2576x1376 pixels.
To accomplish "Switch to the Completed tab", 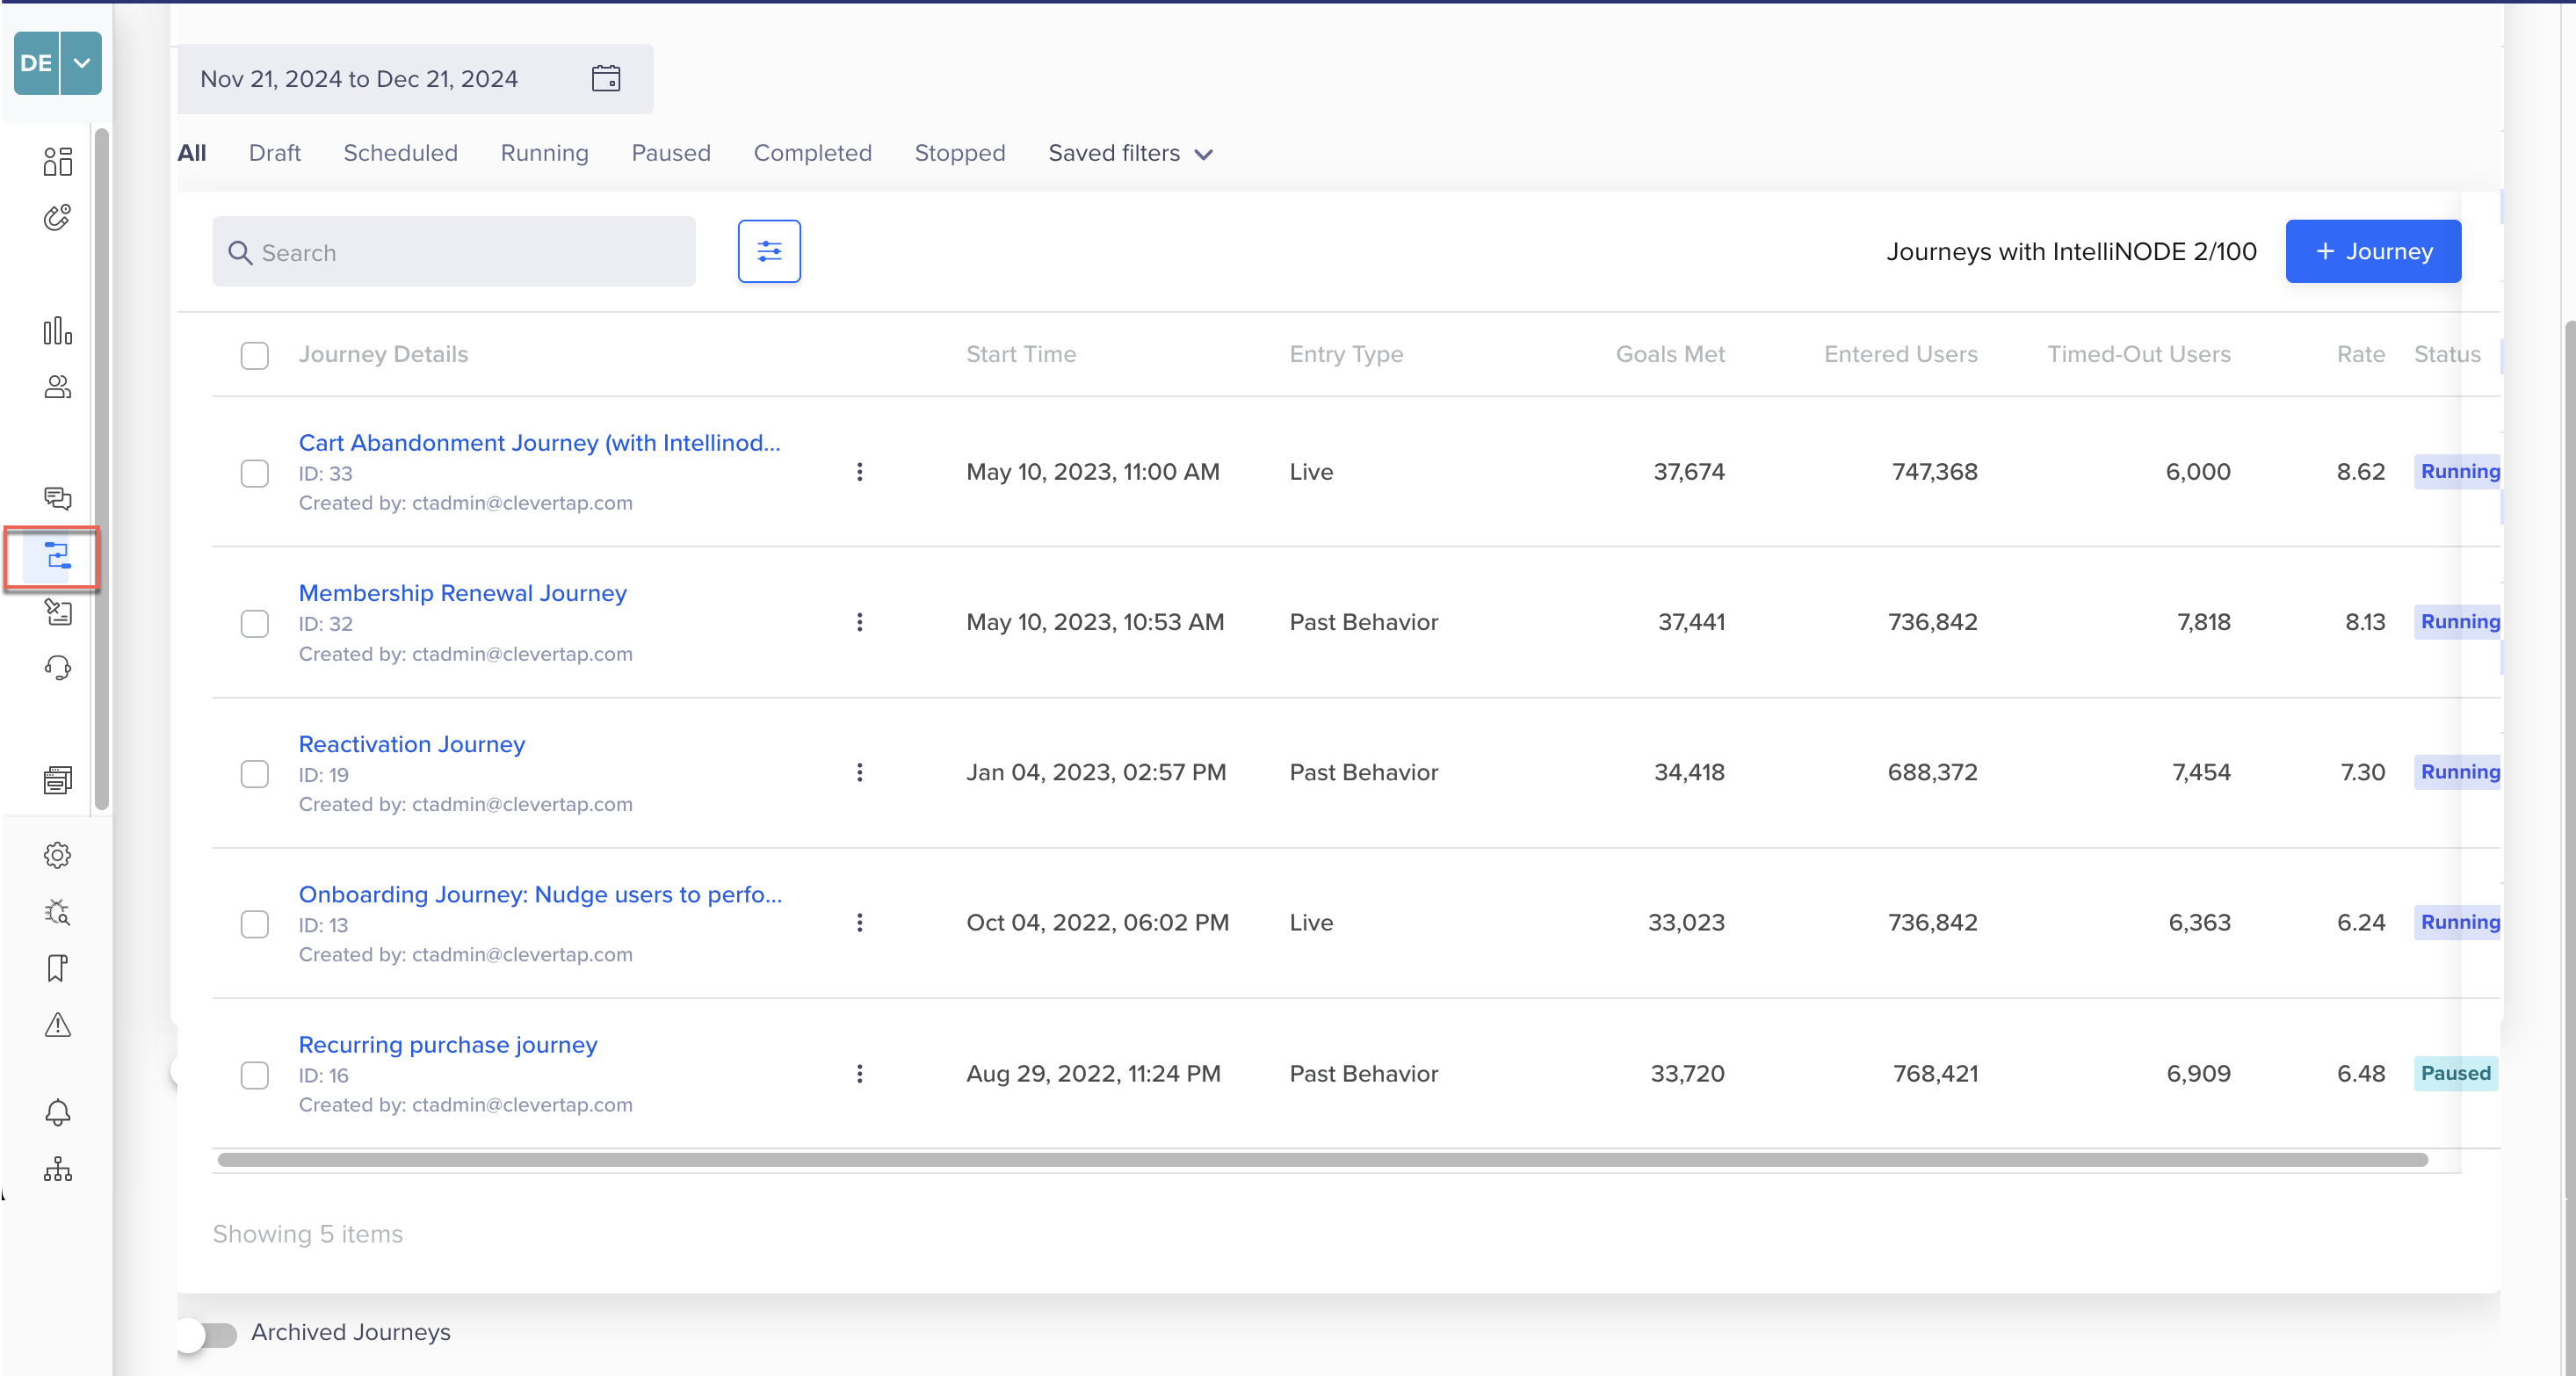I will point(813,153).
